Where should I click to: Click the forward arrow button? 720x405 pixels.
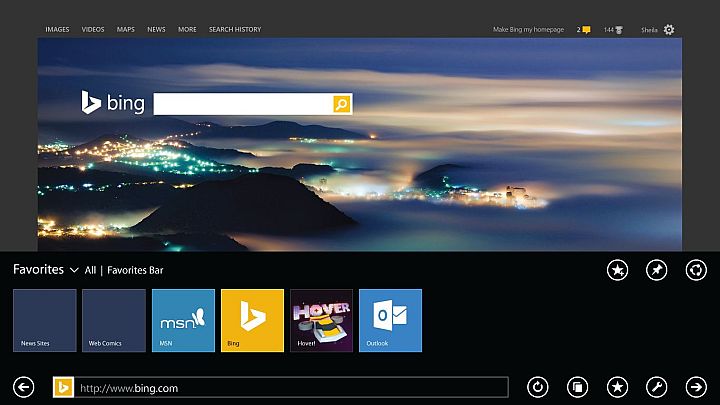pyautogui.click(x=696, y=387)
